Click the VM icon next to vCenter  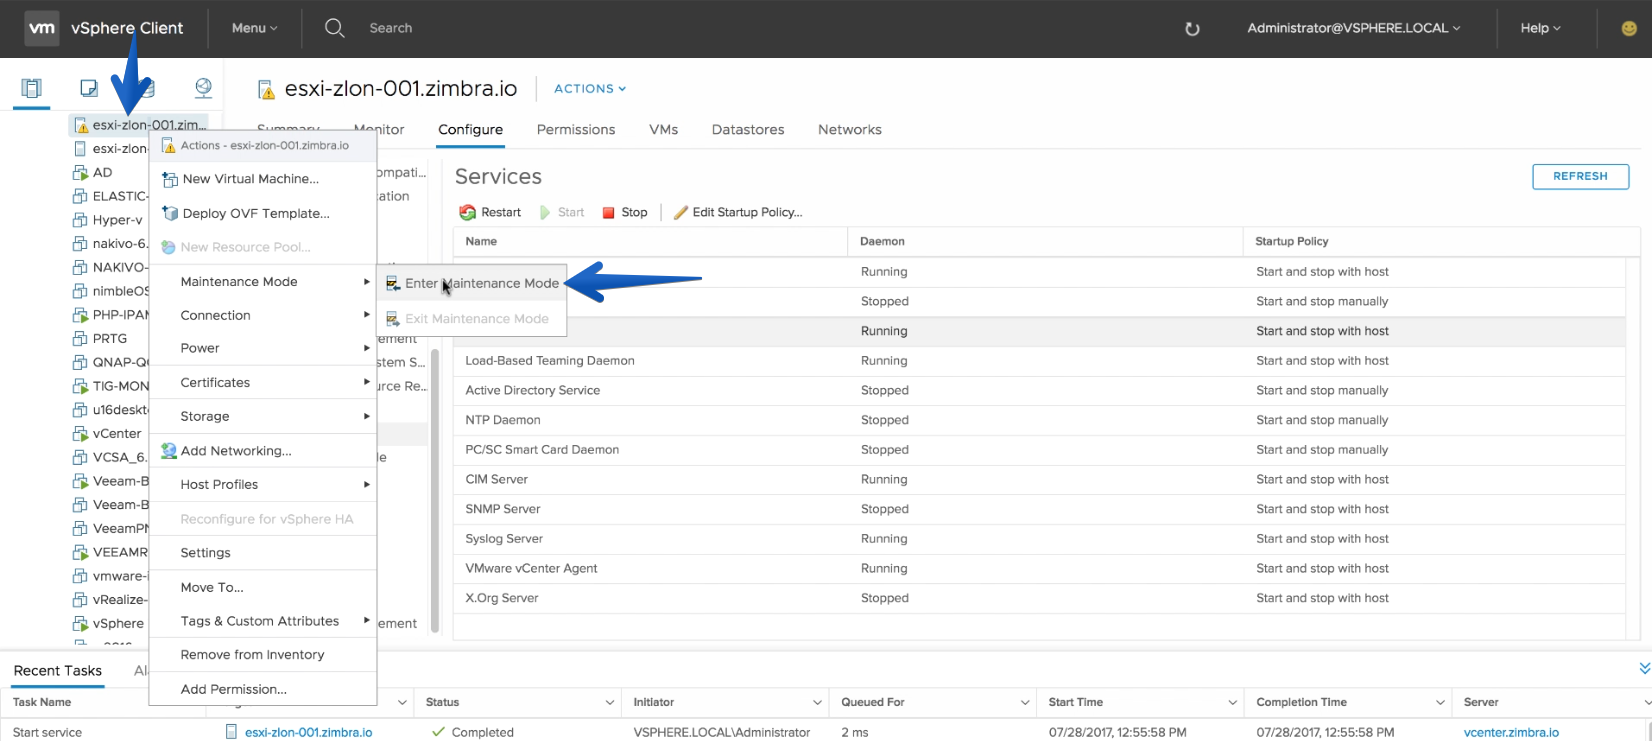coord(81,434)
